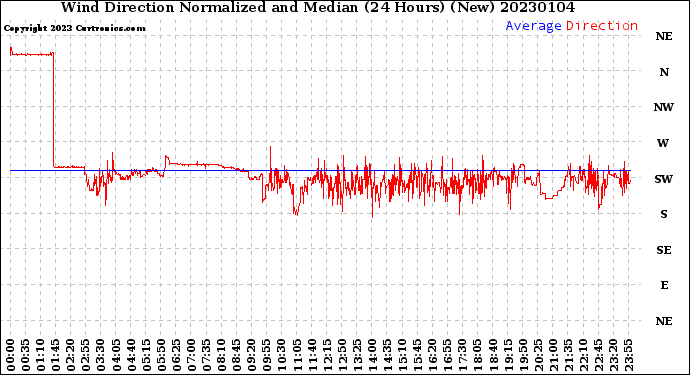The width and height of the screenshot is (690, 375).
Task: Click the 07:35 time label
Action: (x=206, y=355)
